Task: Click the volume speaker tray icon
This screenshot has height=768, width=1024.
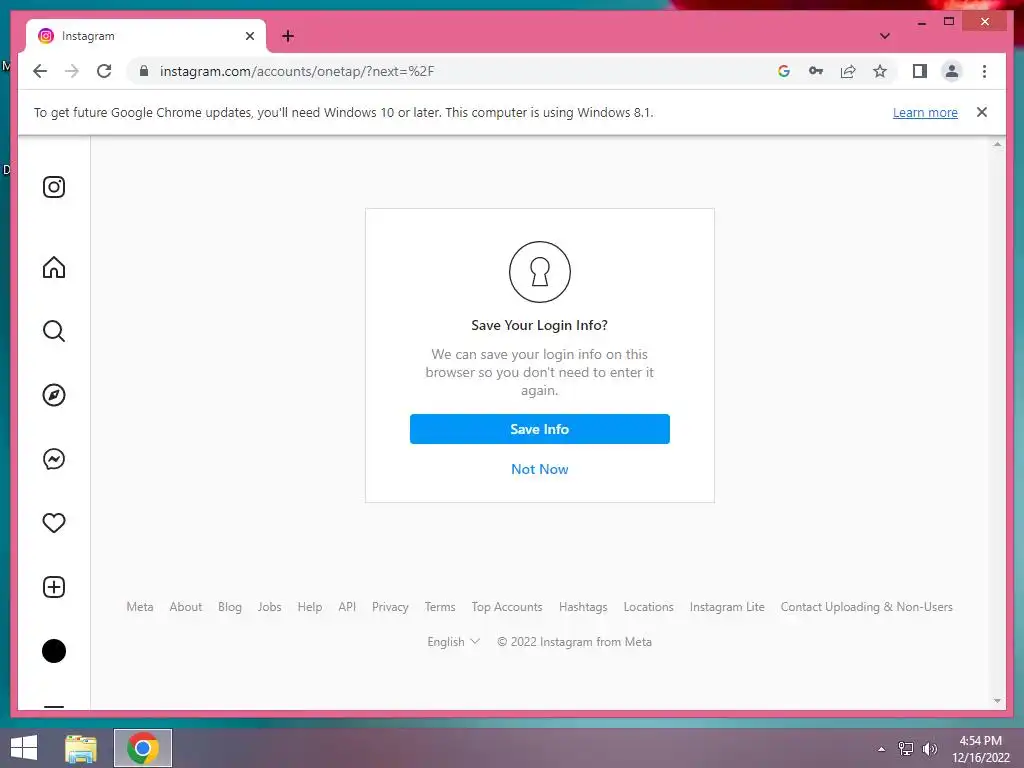Action: (x=929, y=749)
